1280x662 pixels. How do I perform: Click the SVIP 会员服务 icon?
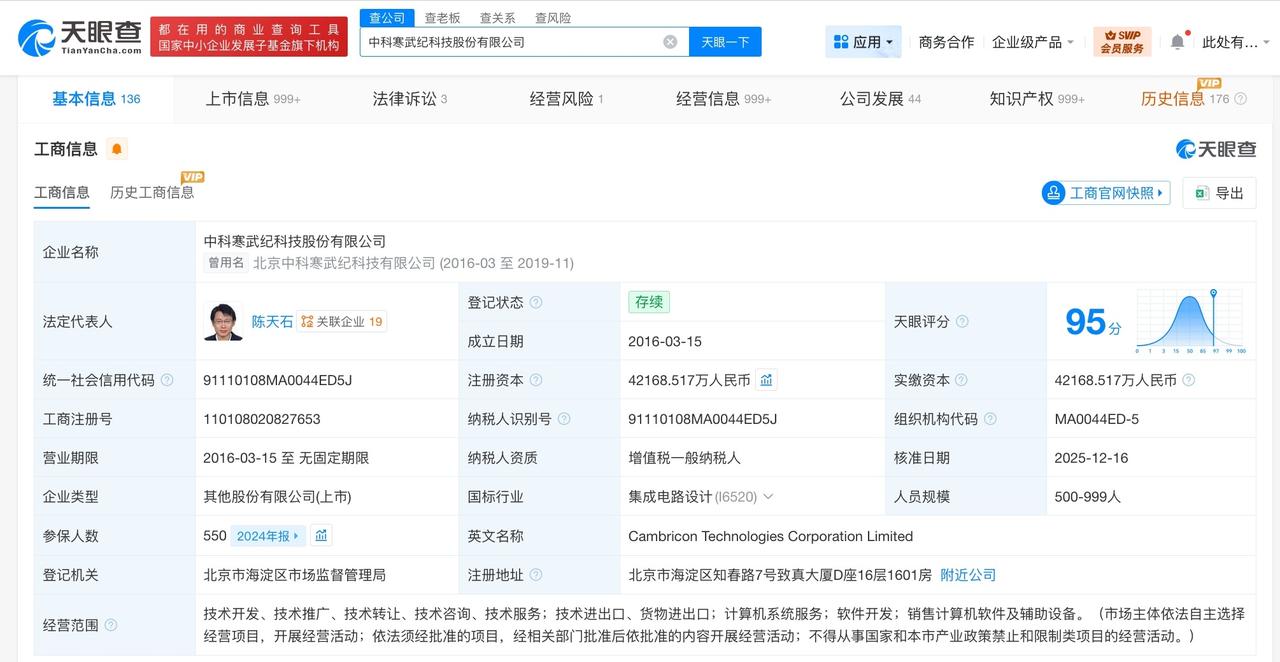point(1123,41)
